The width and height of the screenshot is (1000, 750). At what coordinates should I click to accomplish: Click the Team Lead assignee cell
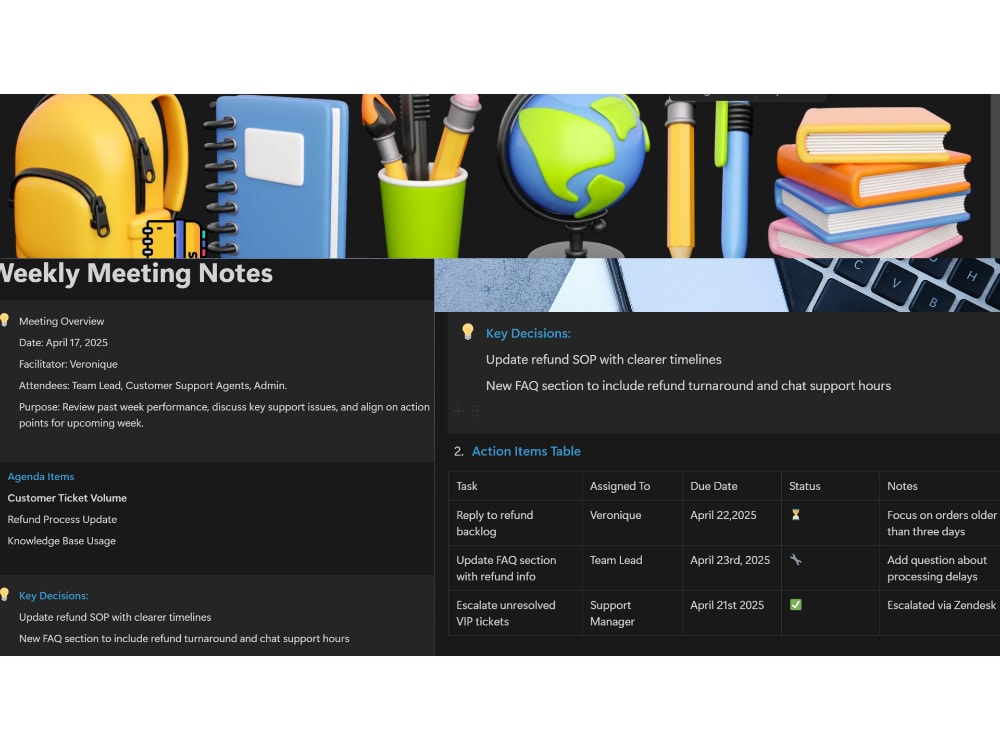tap(632, 568)
